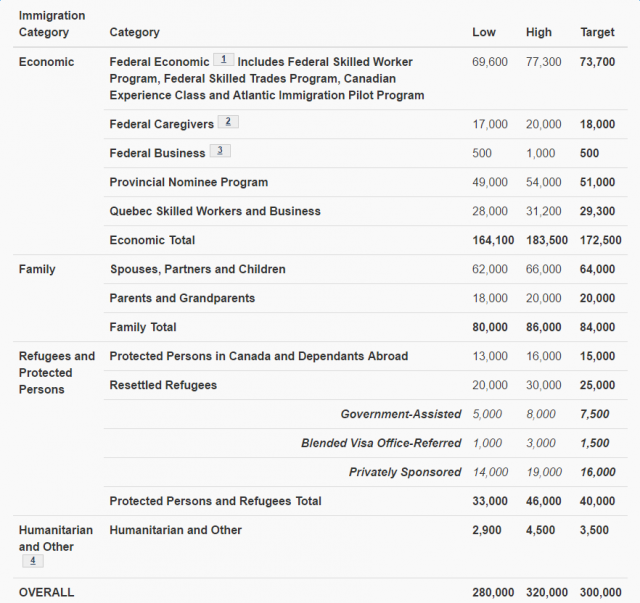Viewport: 640px width, 603px height.
Task: Open footnote 2 beside Federal Caregivers
Action: (x=228, y=123)
